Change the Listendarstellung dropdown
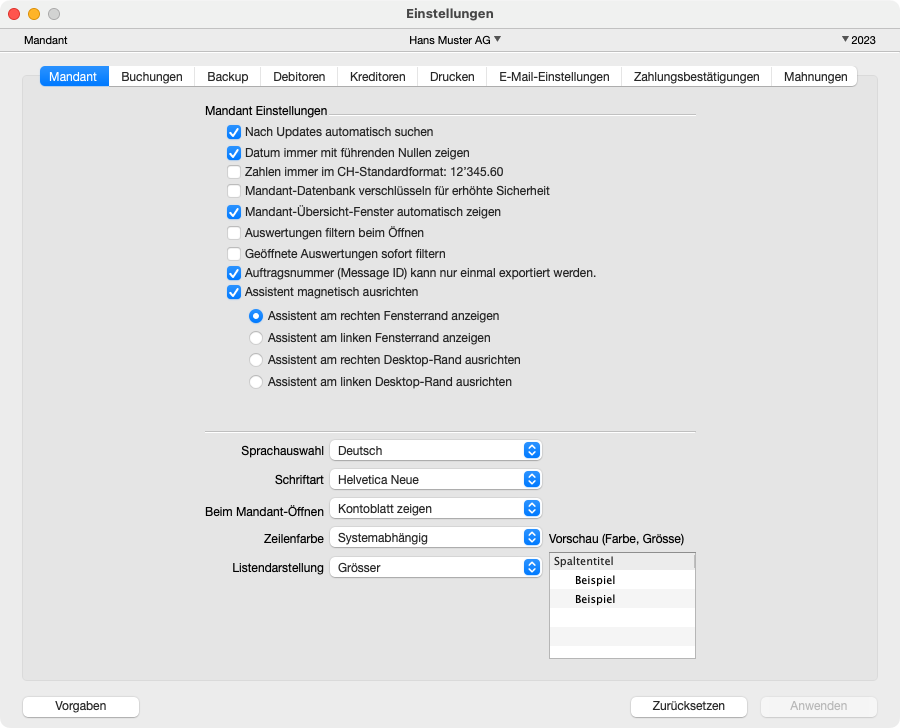The width and height of the screenshot is (900, 728). pyautogui.click(x=435, y=568)
